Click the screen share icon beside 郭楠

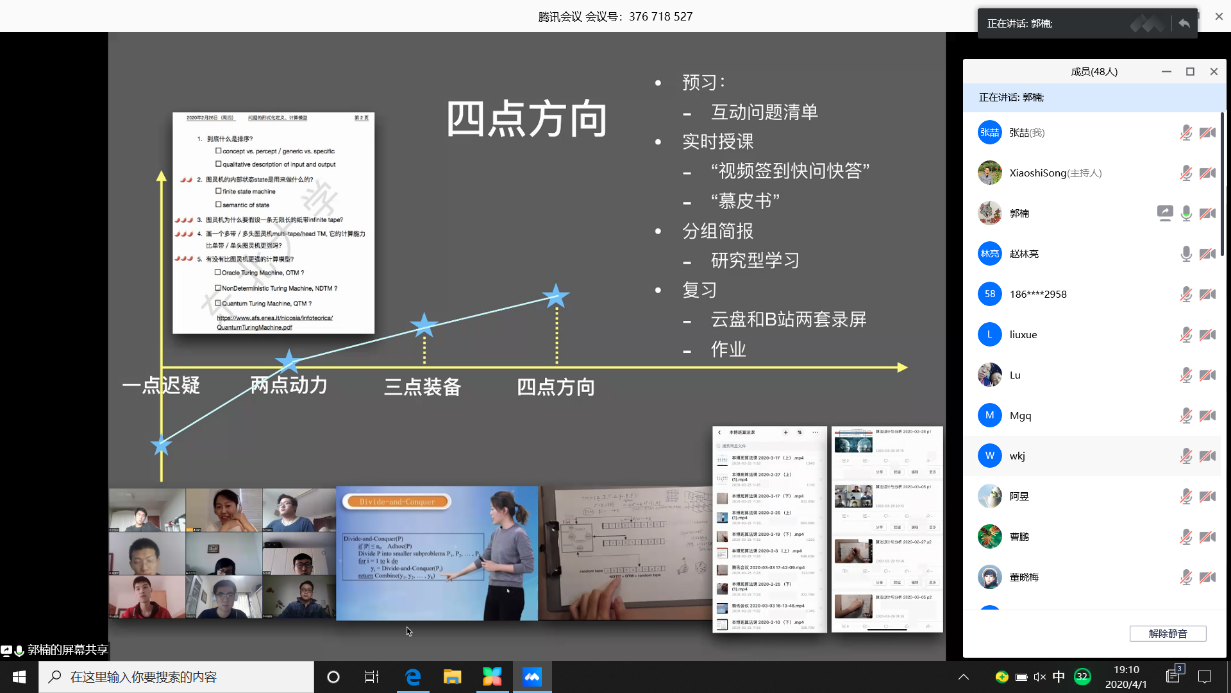click(1165, 213)
